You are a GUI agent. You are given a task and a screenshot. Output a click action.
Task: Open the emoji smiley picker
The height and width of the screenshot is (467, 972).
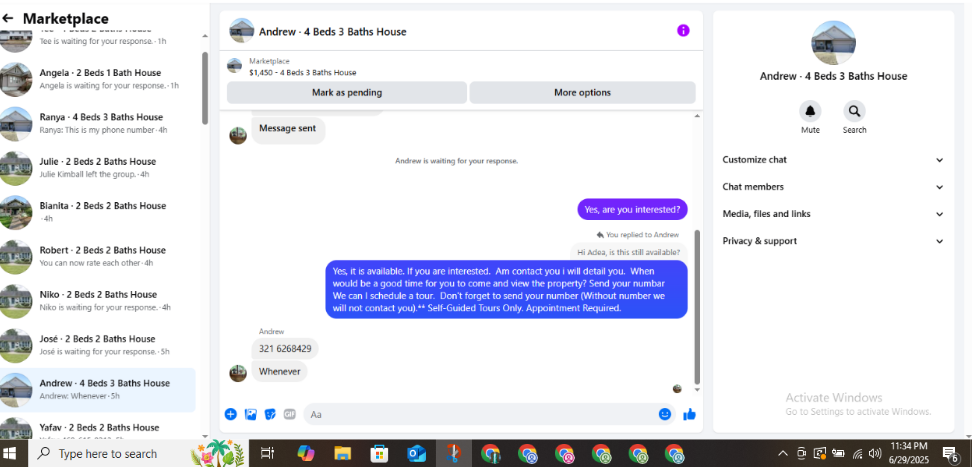tap(665, 414)
